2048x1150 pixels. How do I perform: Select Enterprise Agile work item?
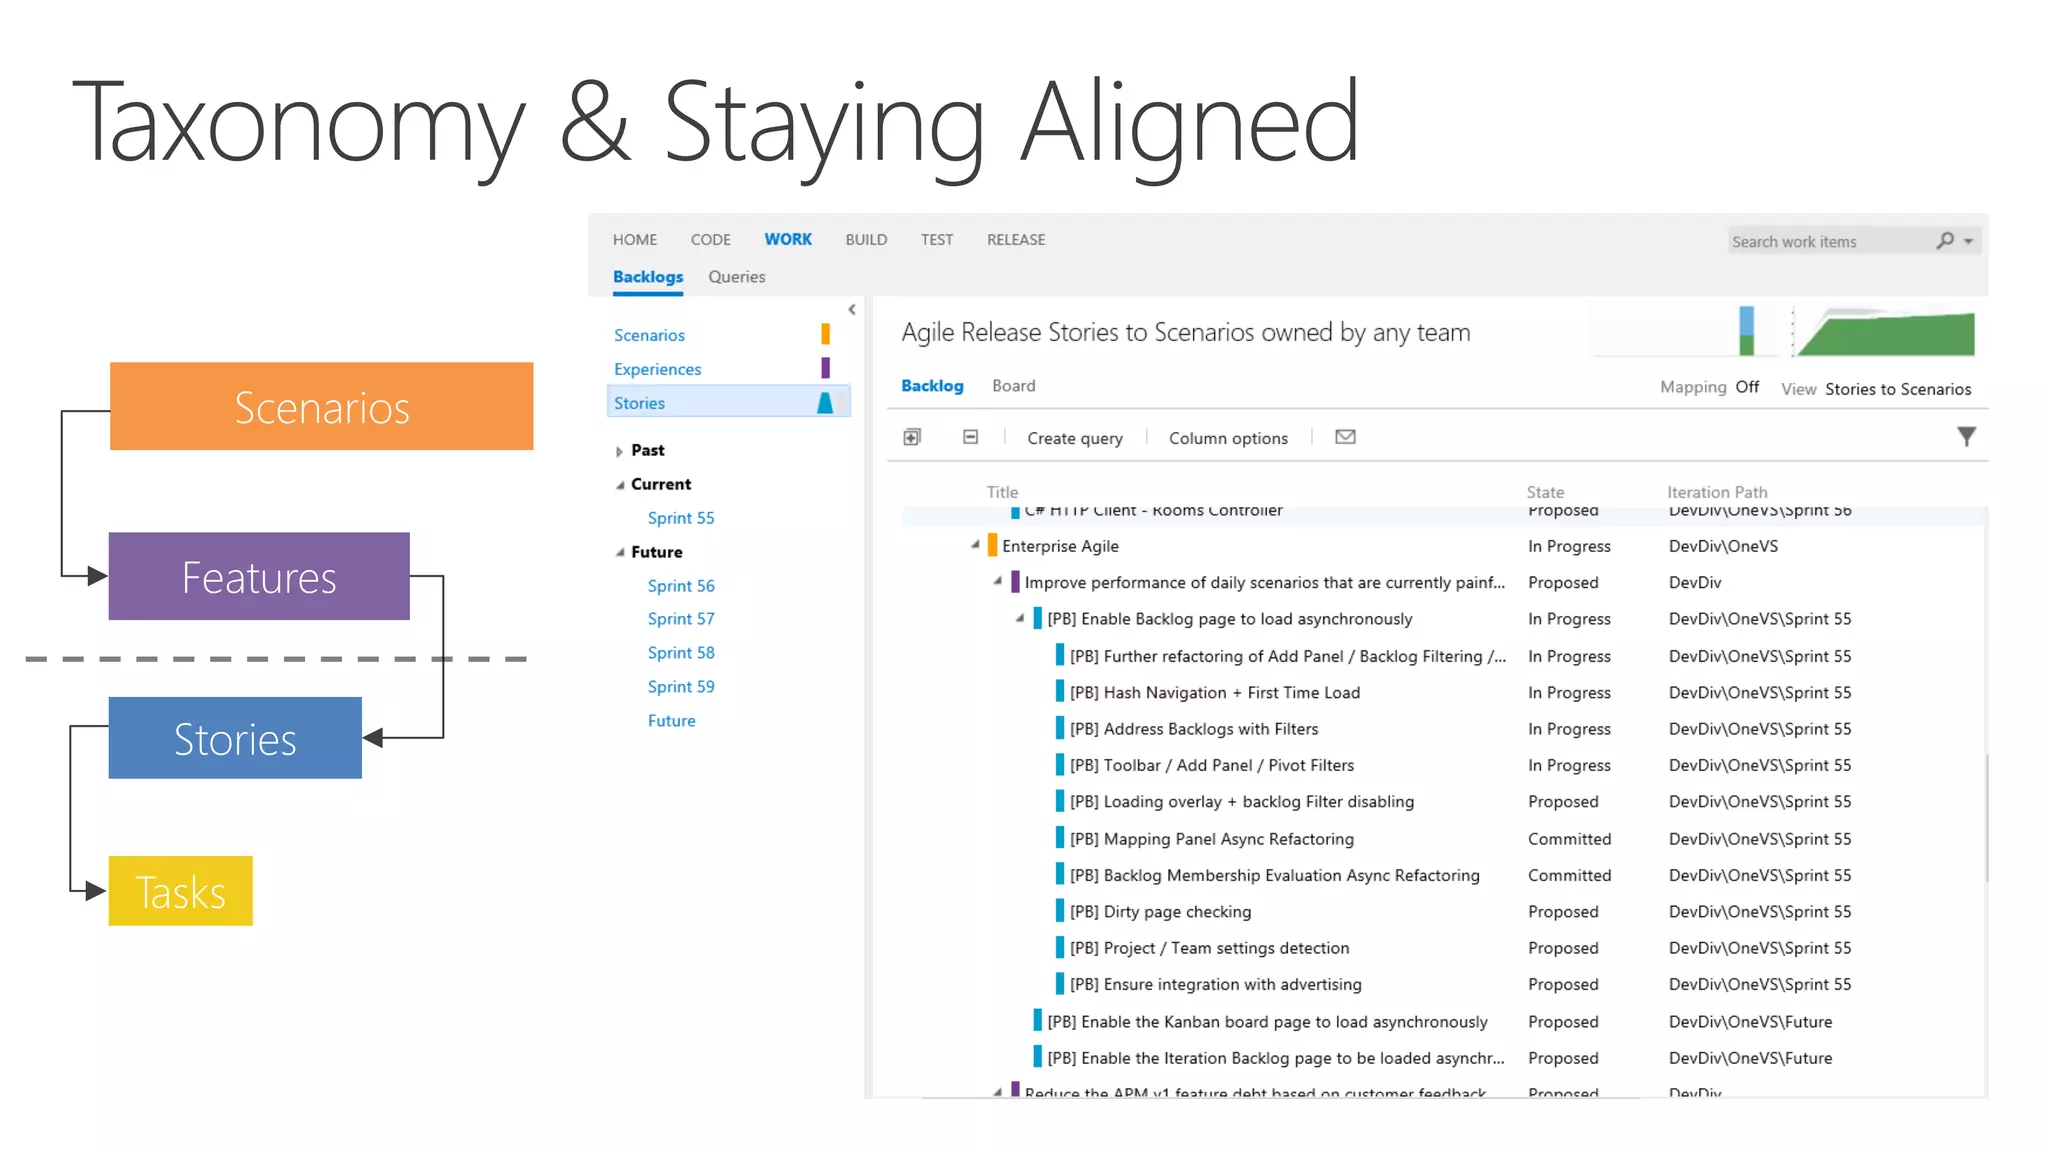point(1060,546)
